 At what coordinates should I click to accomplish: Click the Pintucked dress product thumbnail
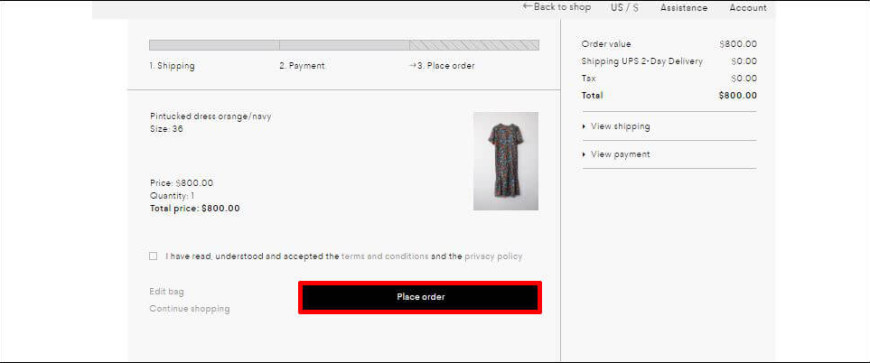(505, 161)
